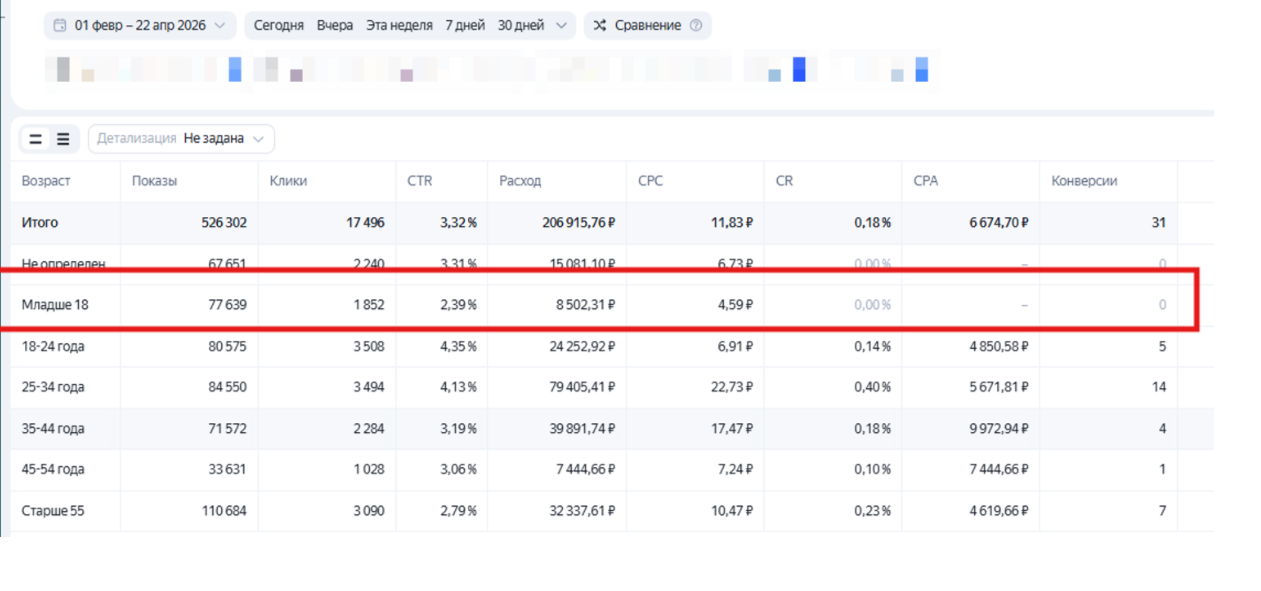Click the calendar icon in date selector
1261x591 pixels.
coord(61,25)
